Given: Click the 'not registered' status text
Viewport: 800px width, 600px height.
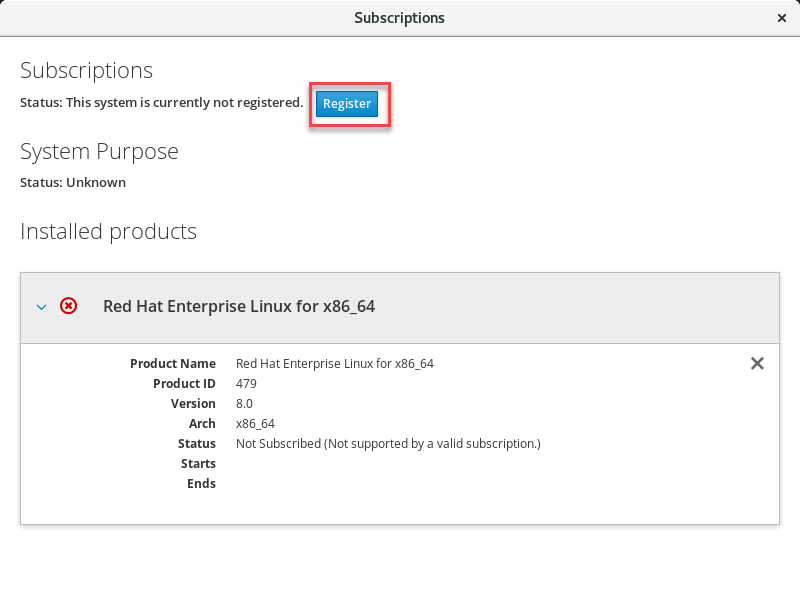Looking at the screenshot, I should [x=161, y=102].
